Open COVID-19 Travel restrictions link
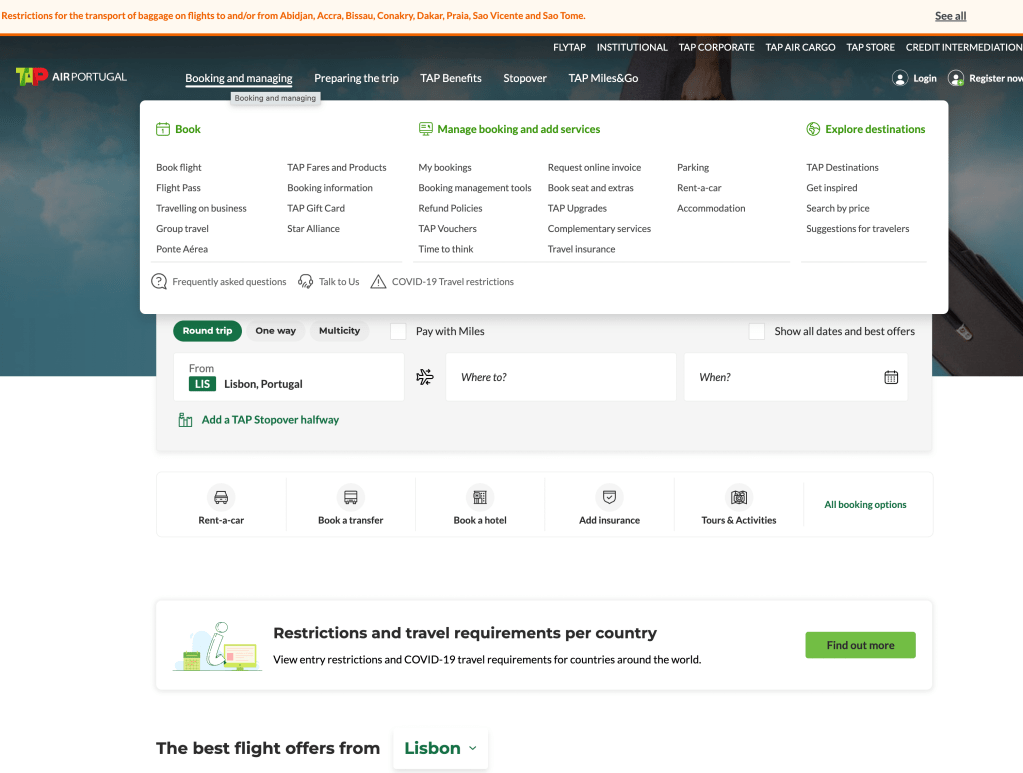The height and width of the screenshot is (773, 1023). [x=452, y=282]
